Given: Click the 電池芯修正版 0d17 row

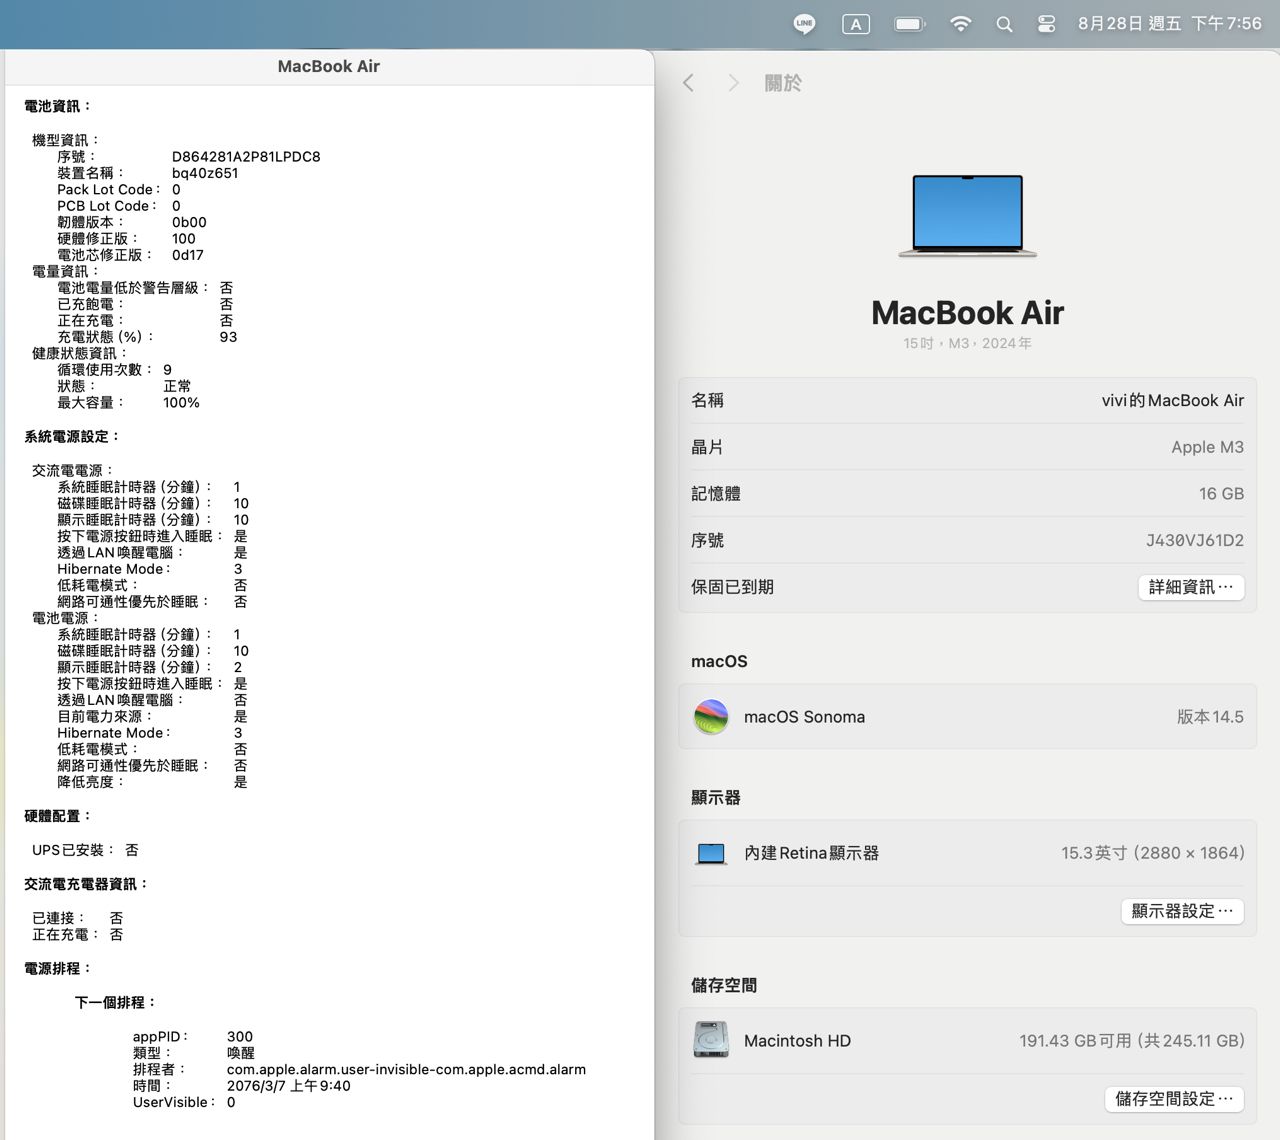Looking at the screenshot, I should click(x=130, y=255).
